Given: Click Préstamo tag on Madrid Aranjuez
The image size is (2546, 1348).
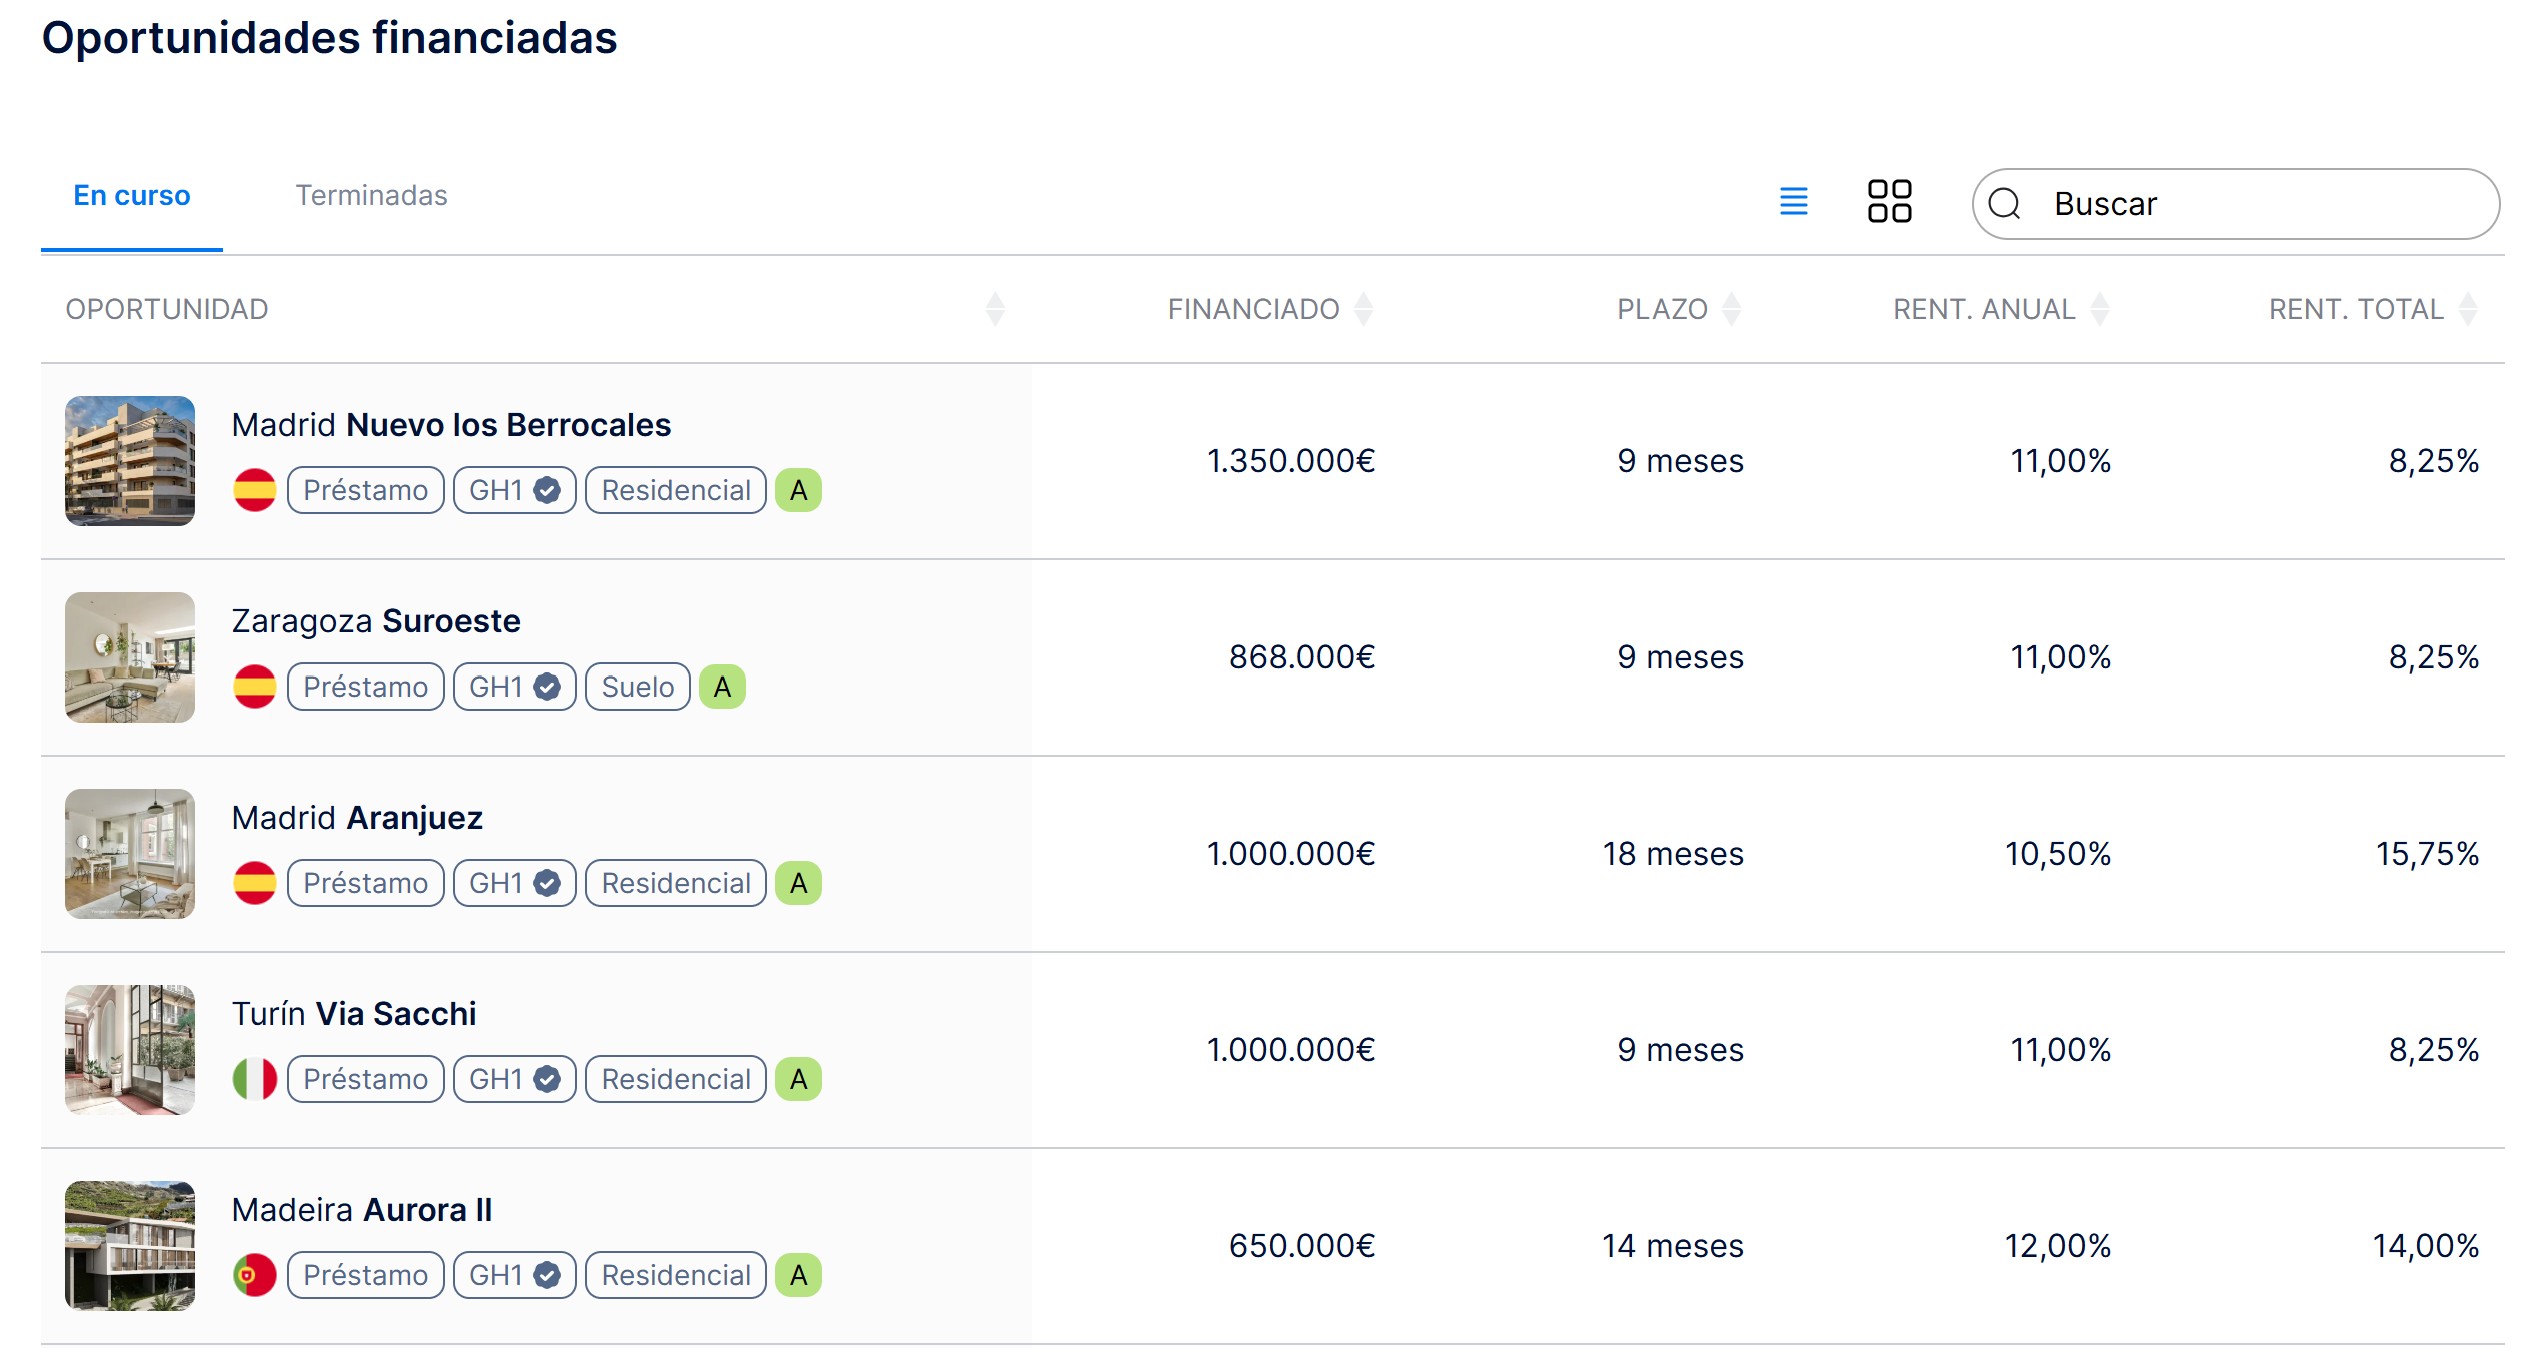Looking at the screenshot, I should 366,883.
